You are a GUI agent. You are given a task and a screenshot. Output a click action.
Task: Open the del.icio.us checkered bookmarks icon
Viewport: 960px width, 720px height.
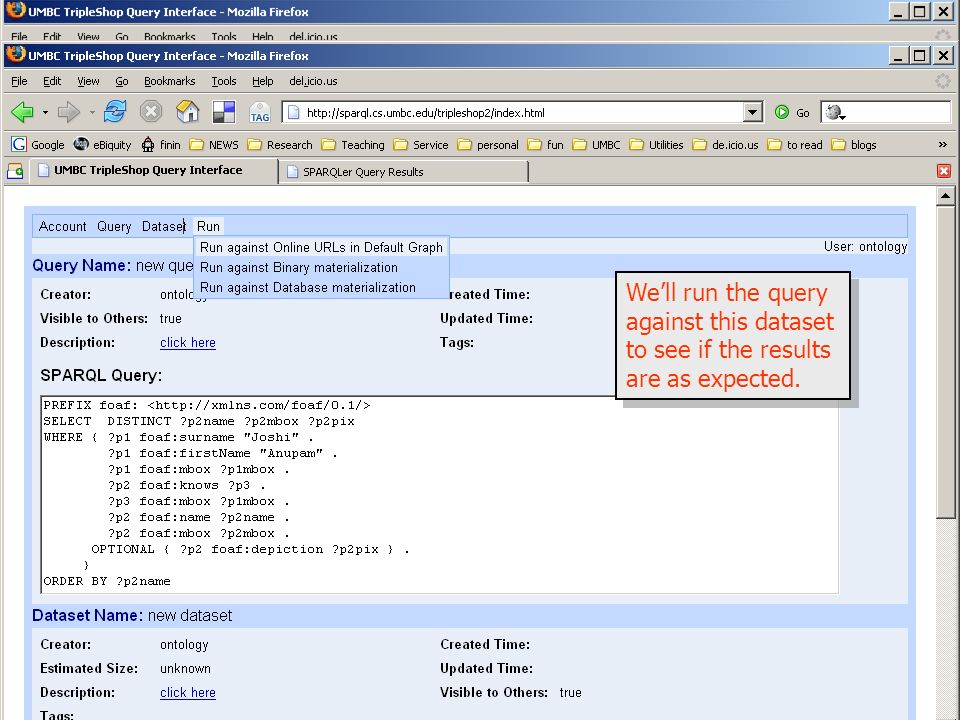[223, 112]
